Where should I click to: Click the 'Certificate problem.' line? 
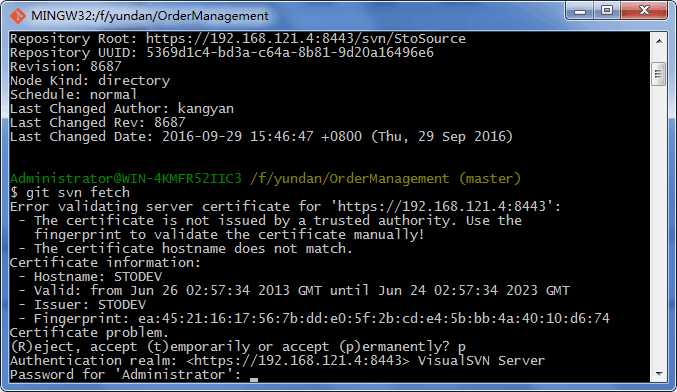(x=89, y=332)
